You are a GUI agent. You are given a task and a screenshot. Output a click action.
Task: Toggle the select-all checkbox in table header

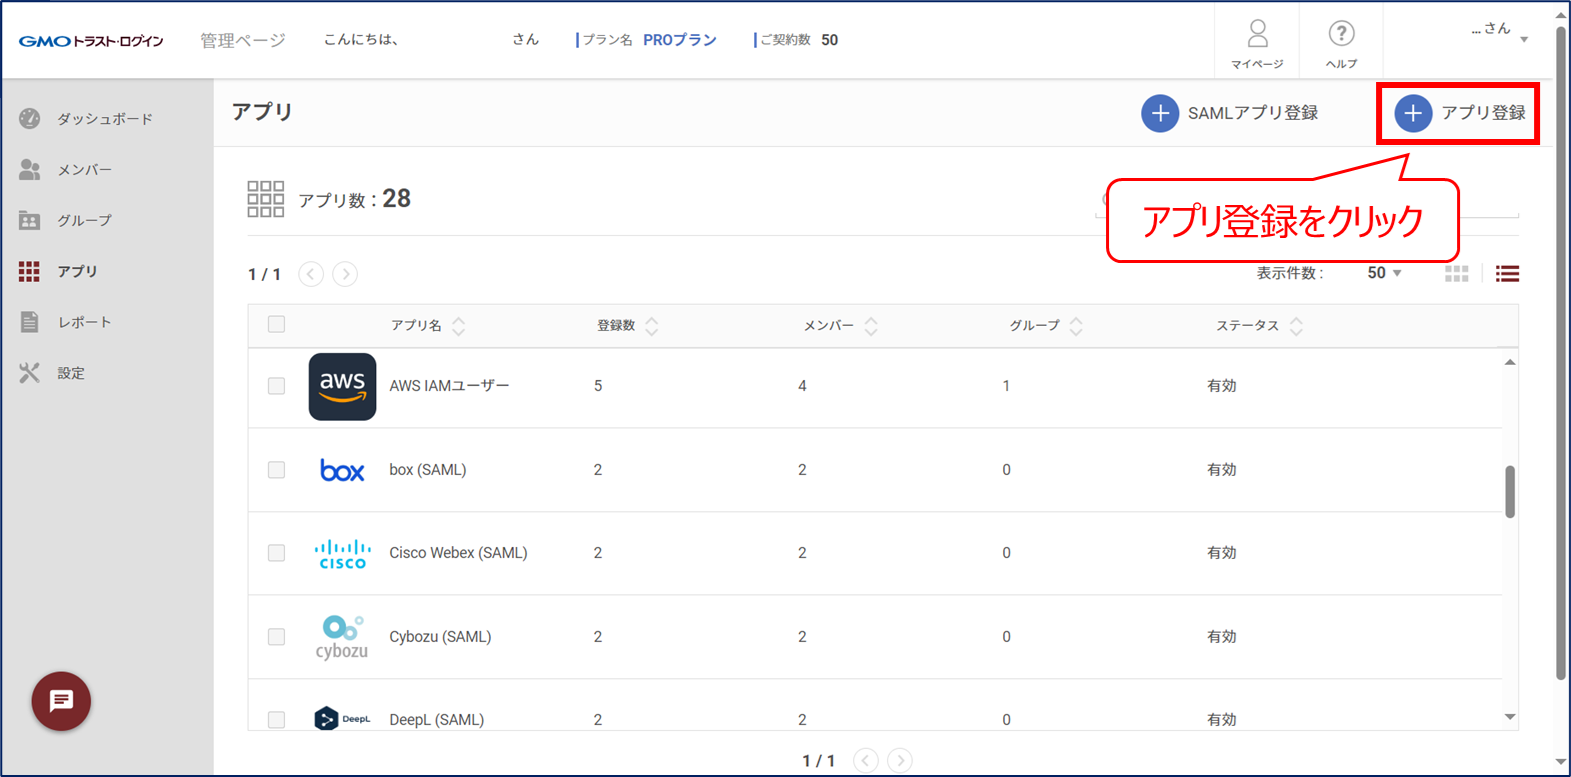click(x=276, y=324)
